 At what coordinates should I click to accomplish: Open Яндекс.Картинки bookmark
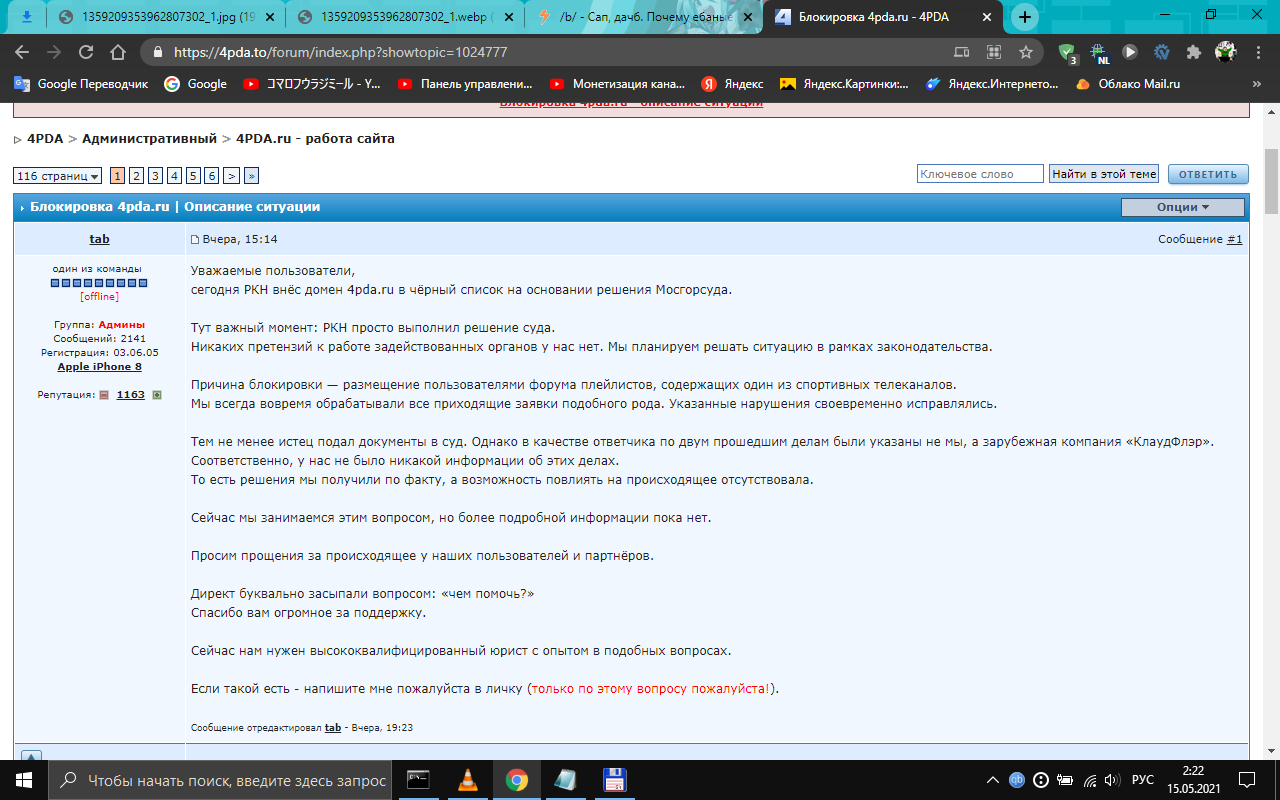click(x=844, y=84)
